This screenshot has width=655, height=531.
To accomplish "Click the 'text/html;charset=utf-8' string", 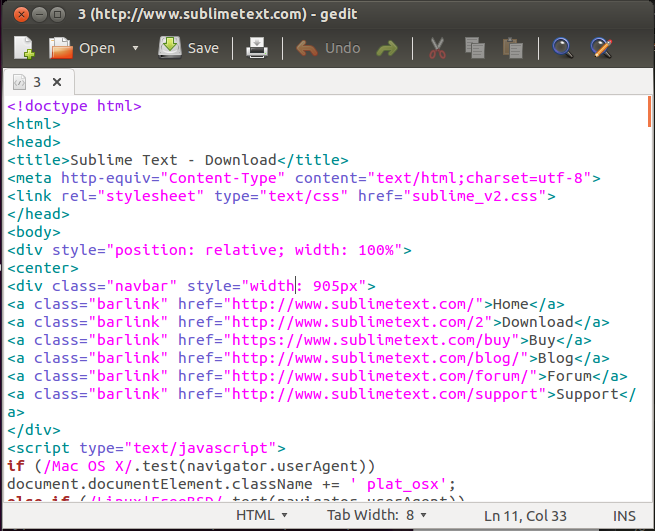I will click(x=479, y=178).
